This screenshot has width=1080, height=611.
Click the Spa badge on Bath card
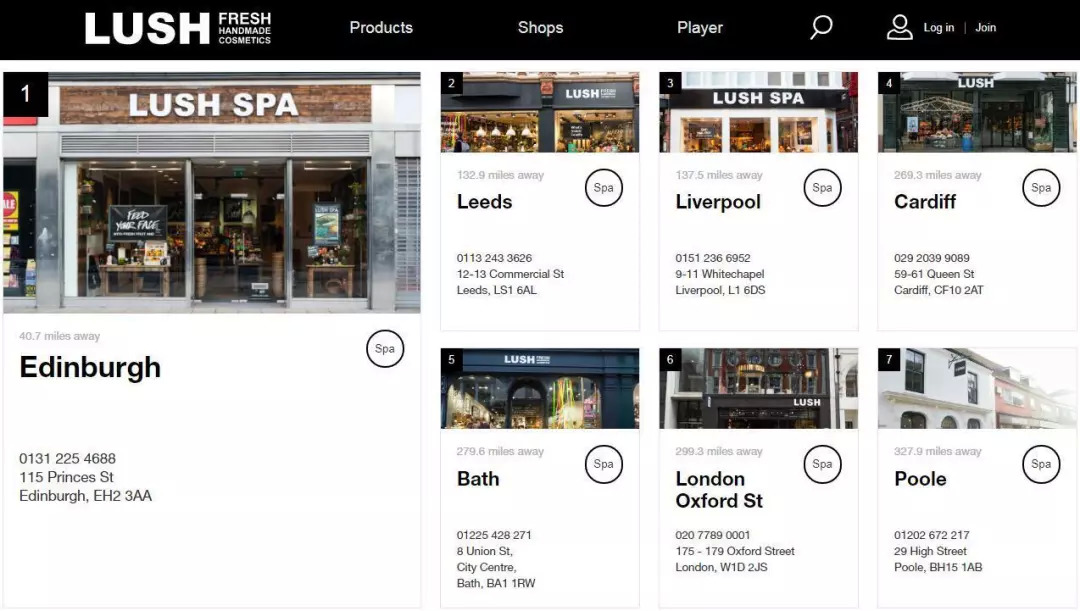pos(603,464)
